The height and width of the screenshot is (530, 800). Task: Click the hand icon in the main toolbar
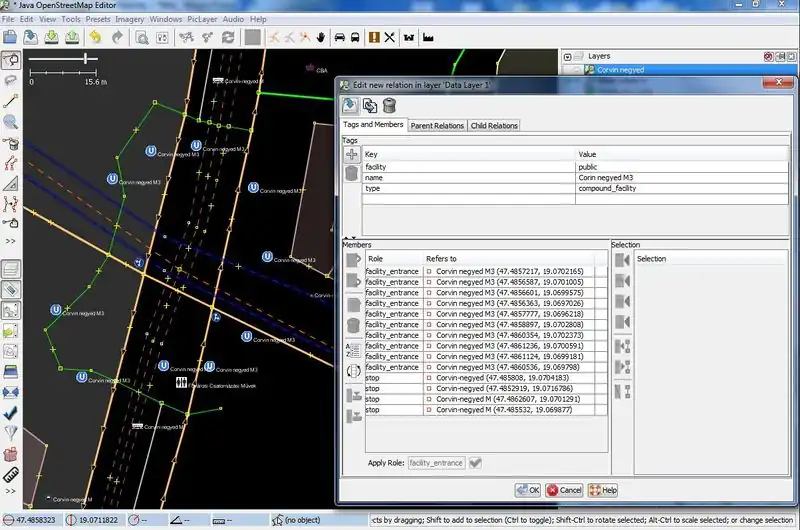click(x=320, y=37)
